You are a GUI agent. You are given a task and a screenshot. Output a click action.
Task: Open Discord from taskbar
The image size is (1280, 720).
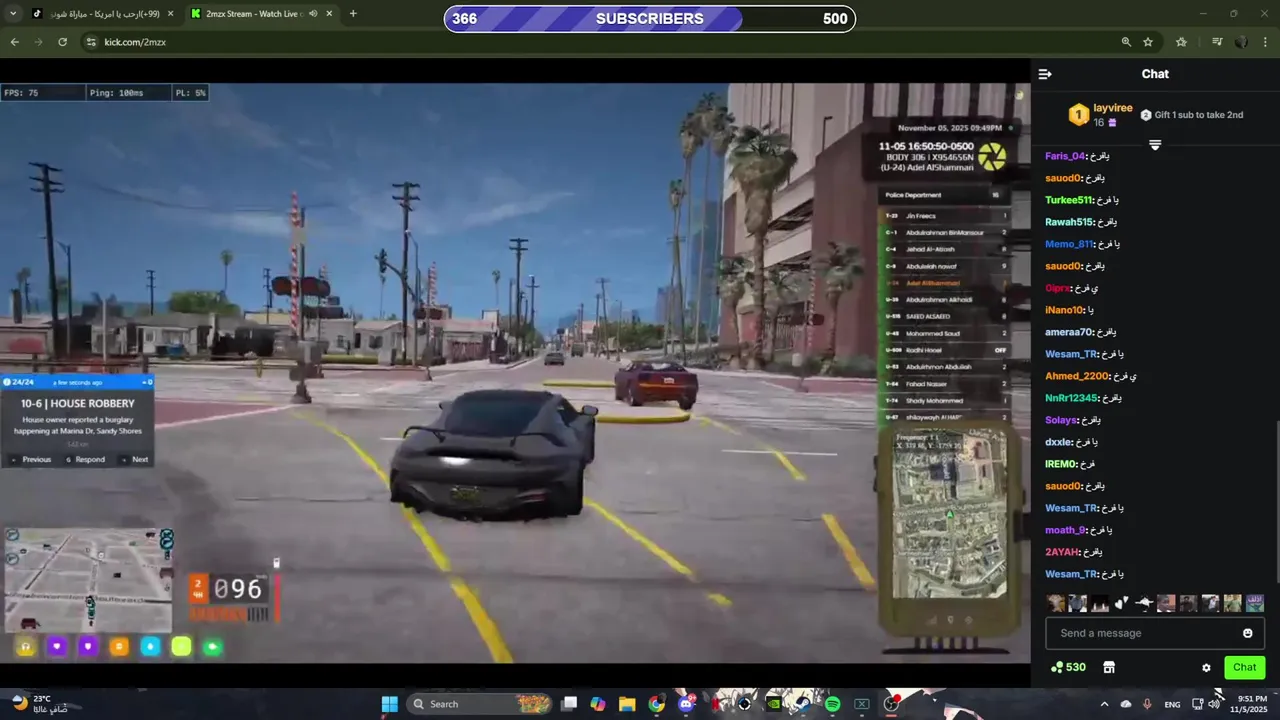click(x=686, y=704)
